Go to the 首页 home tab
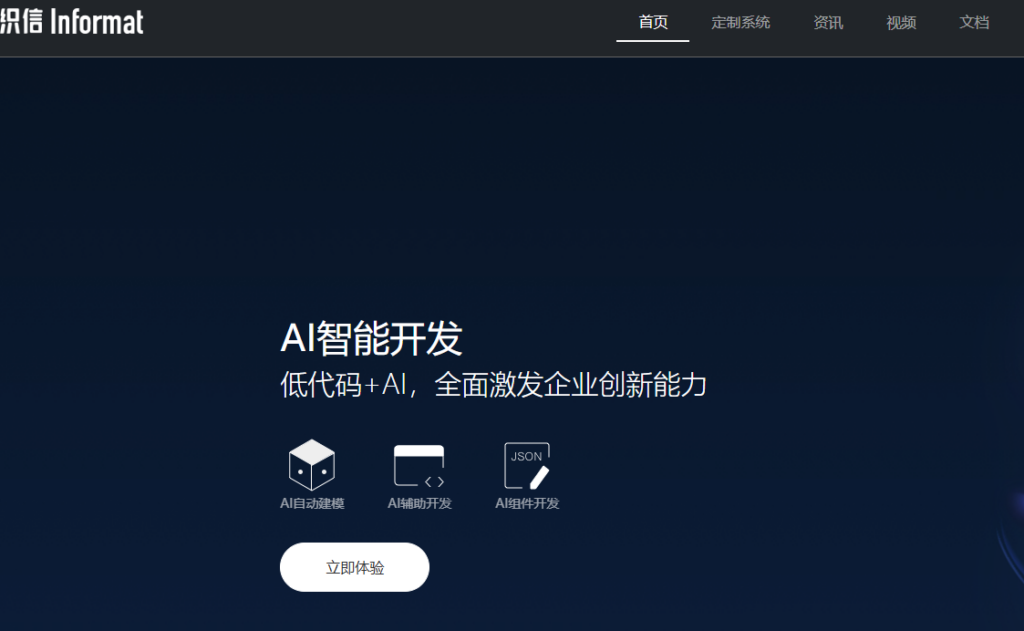Screen dimensions: 1024x631 (x=653, y=22)
